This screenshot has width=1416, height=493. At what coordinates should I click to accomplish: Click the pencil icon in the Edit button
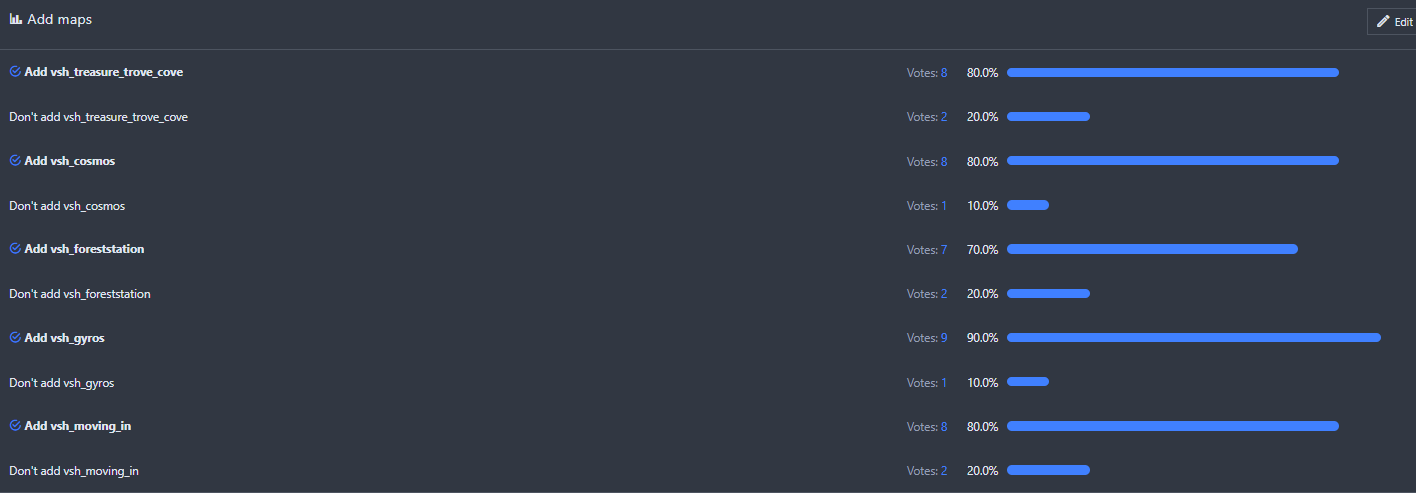[x=1383, y=21]
